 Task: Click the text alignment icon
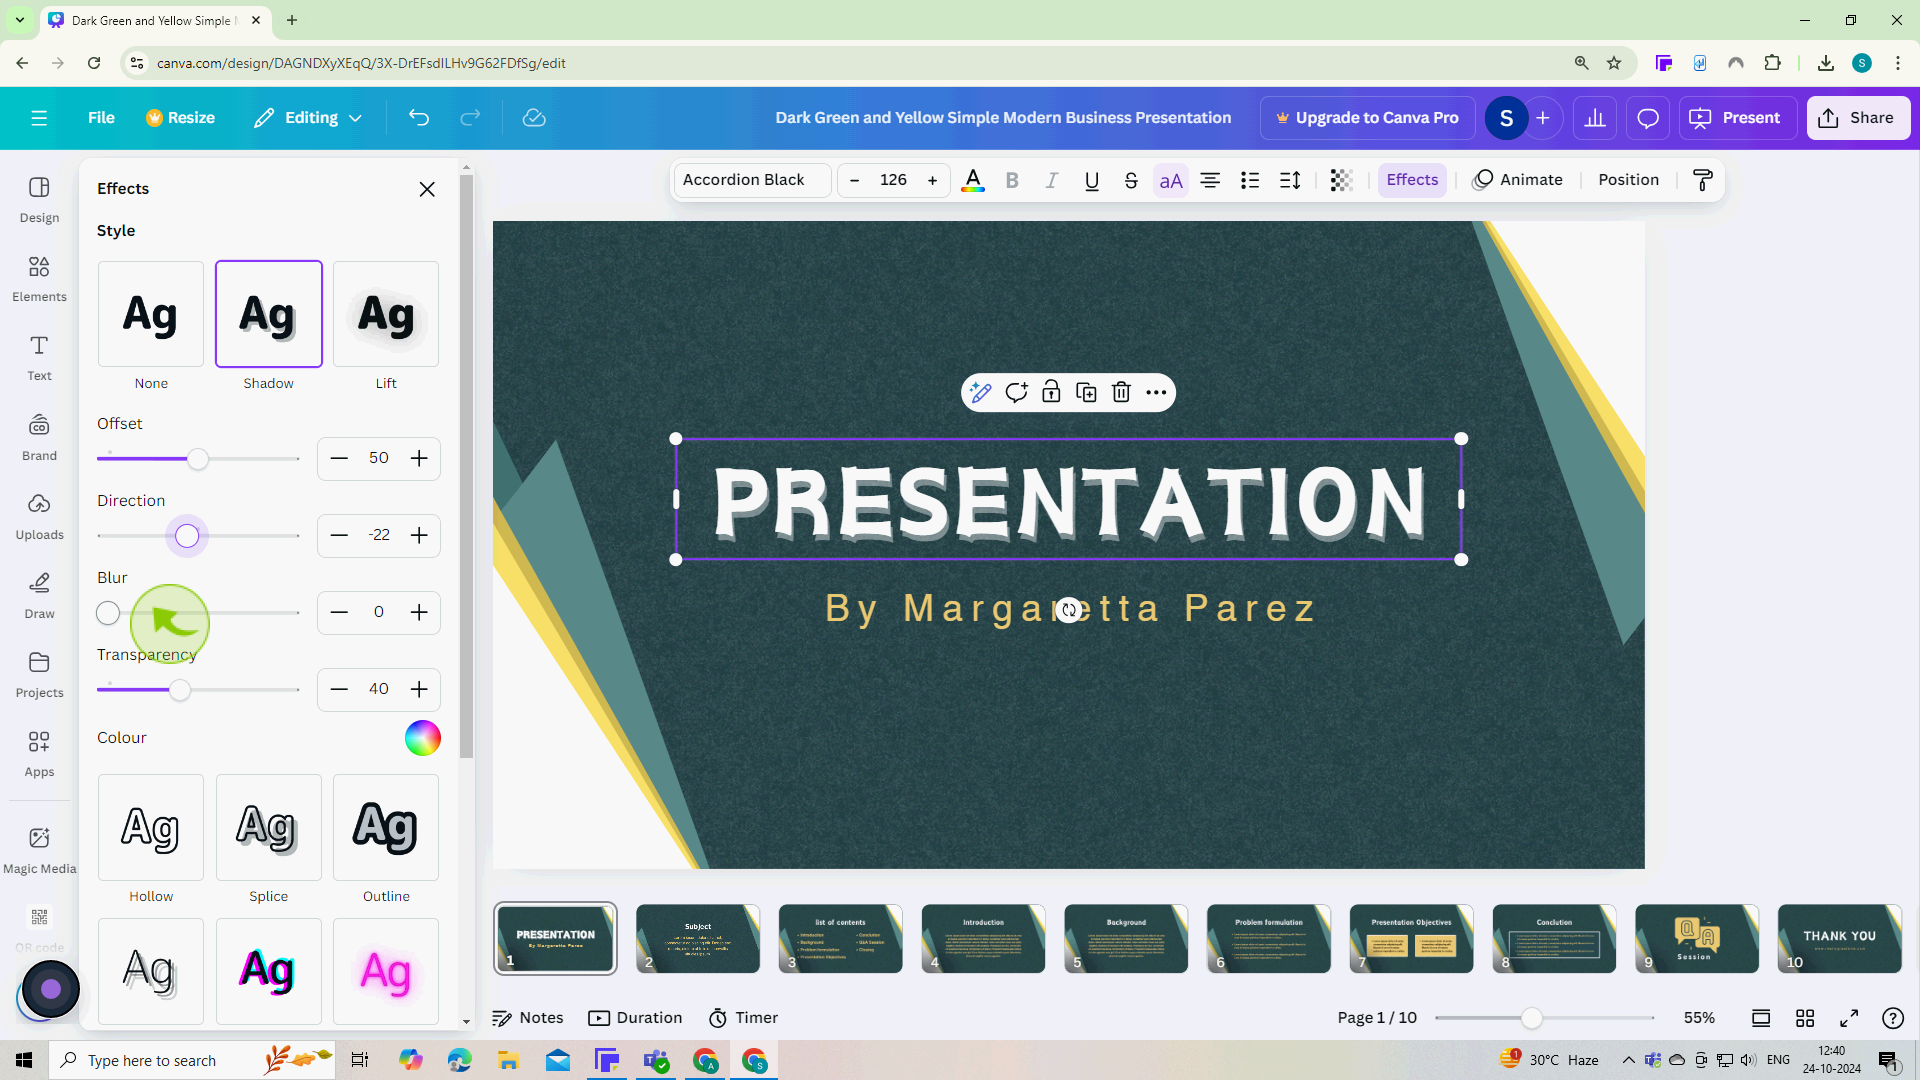(x=1209, y=179)
